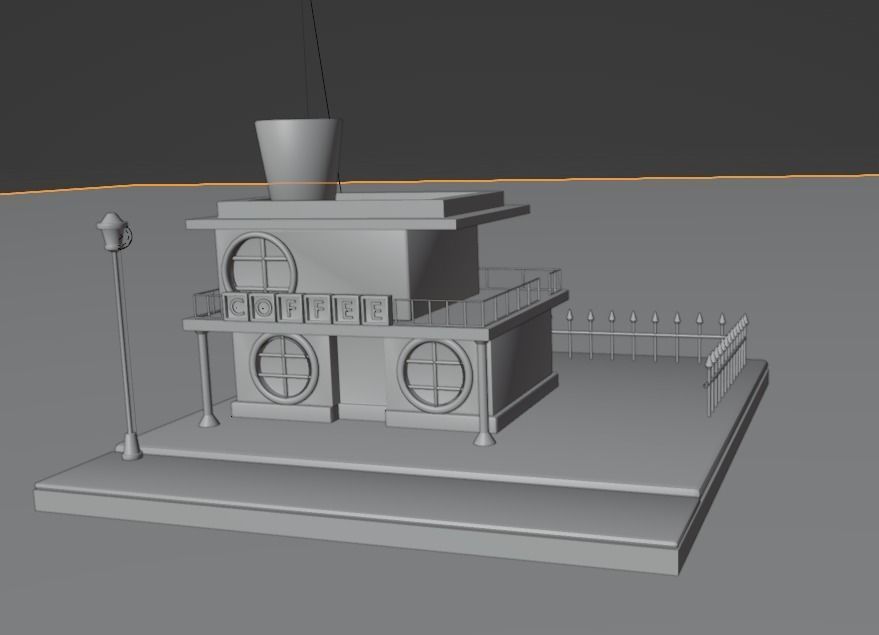Select the street lamp head
This screenshot has width=879, height=635.
pyautogui.click(x=114, y=231)
